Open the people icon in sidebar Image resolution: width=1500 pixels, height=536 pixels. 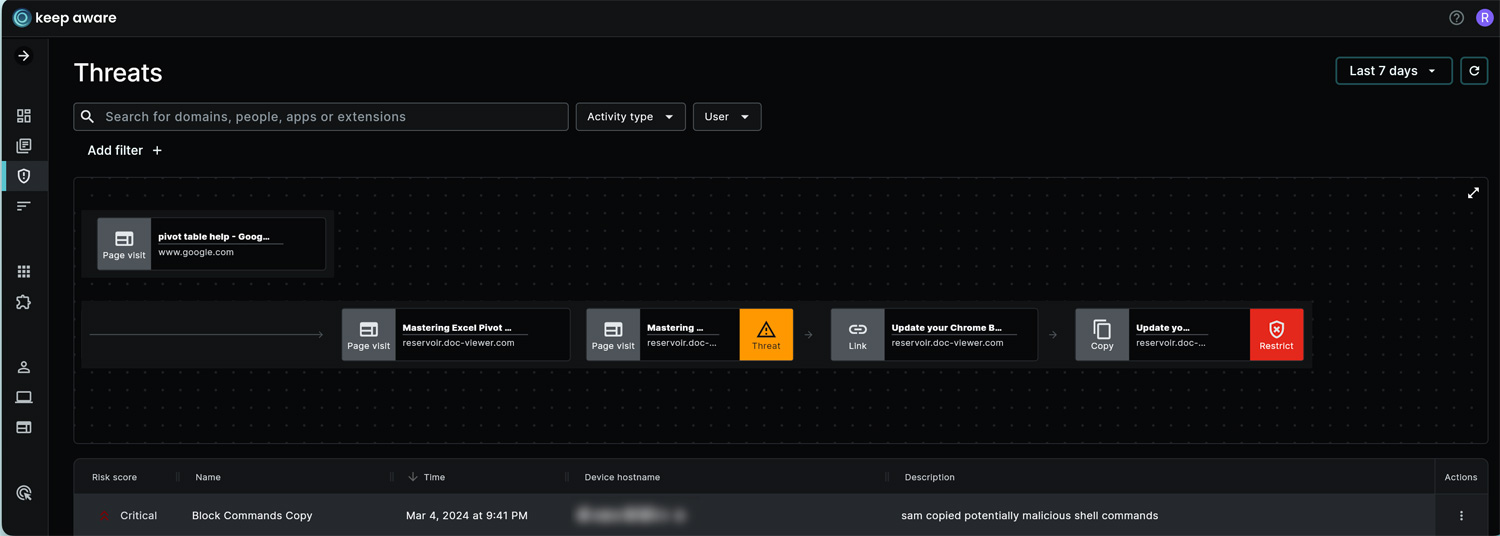click(x=24, y=367)
